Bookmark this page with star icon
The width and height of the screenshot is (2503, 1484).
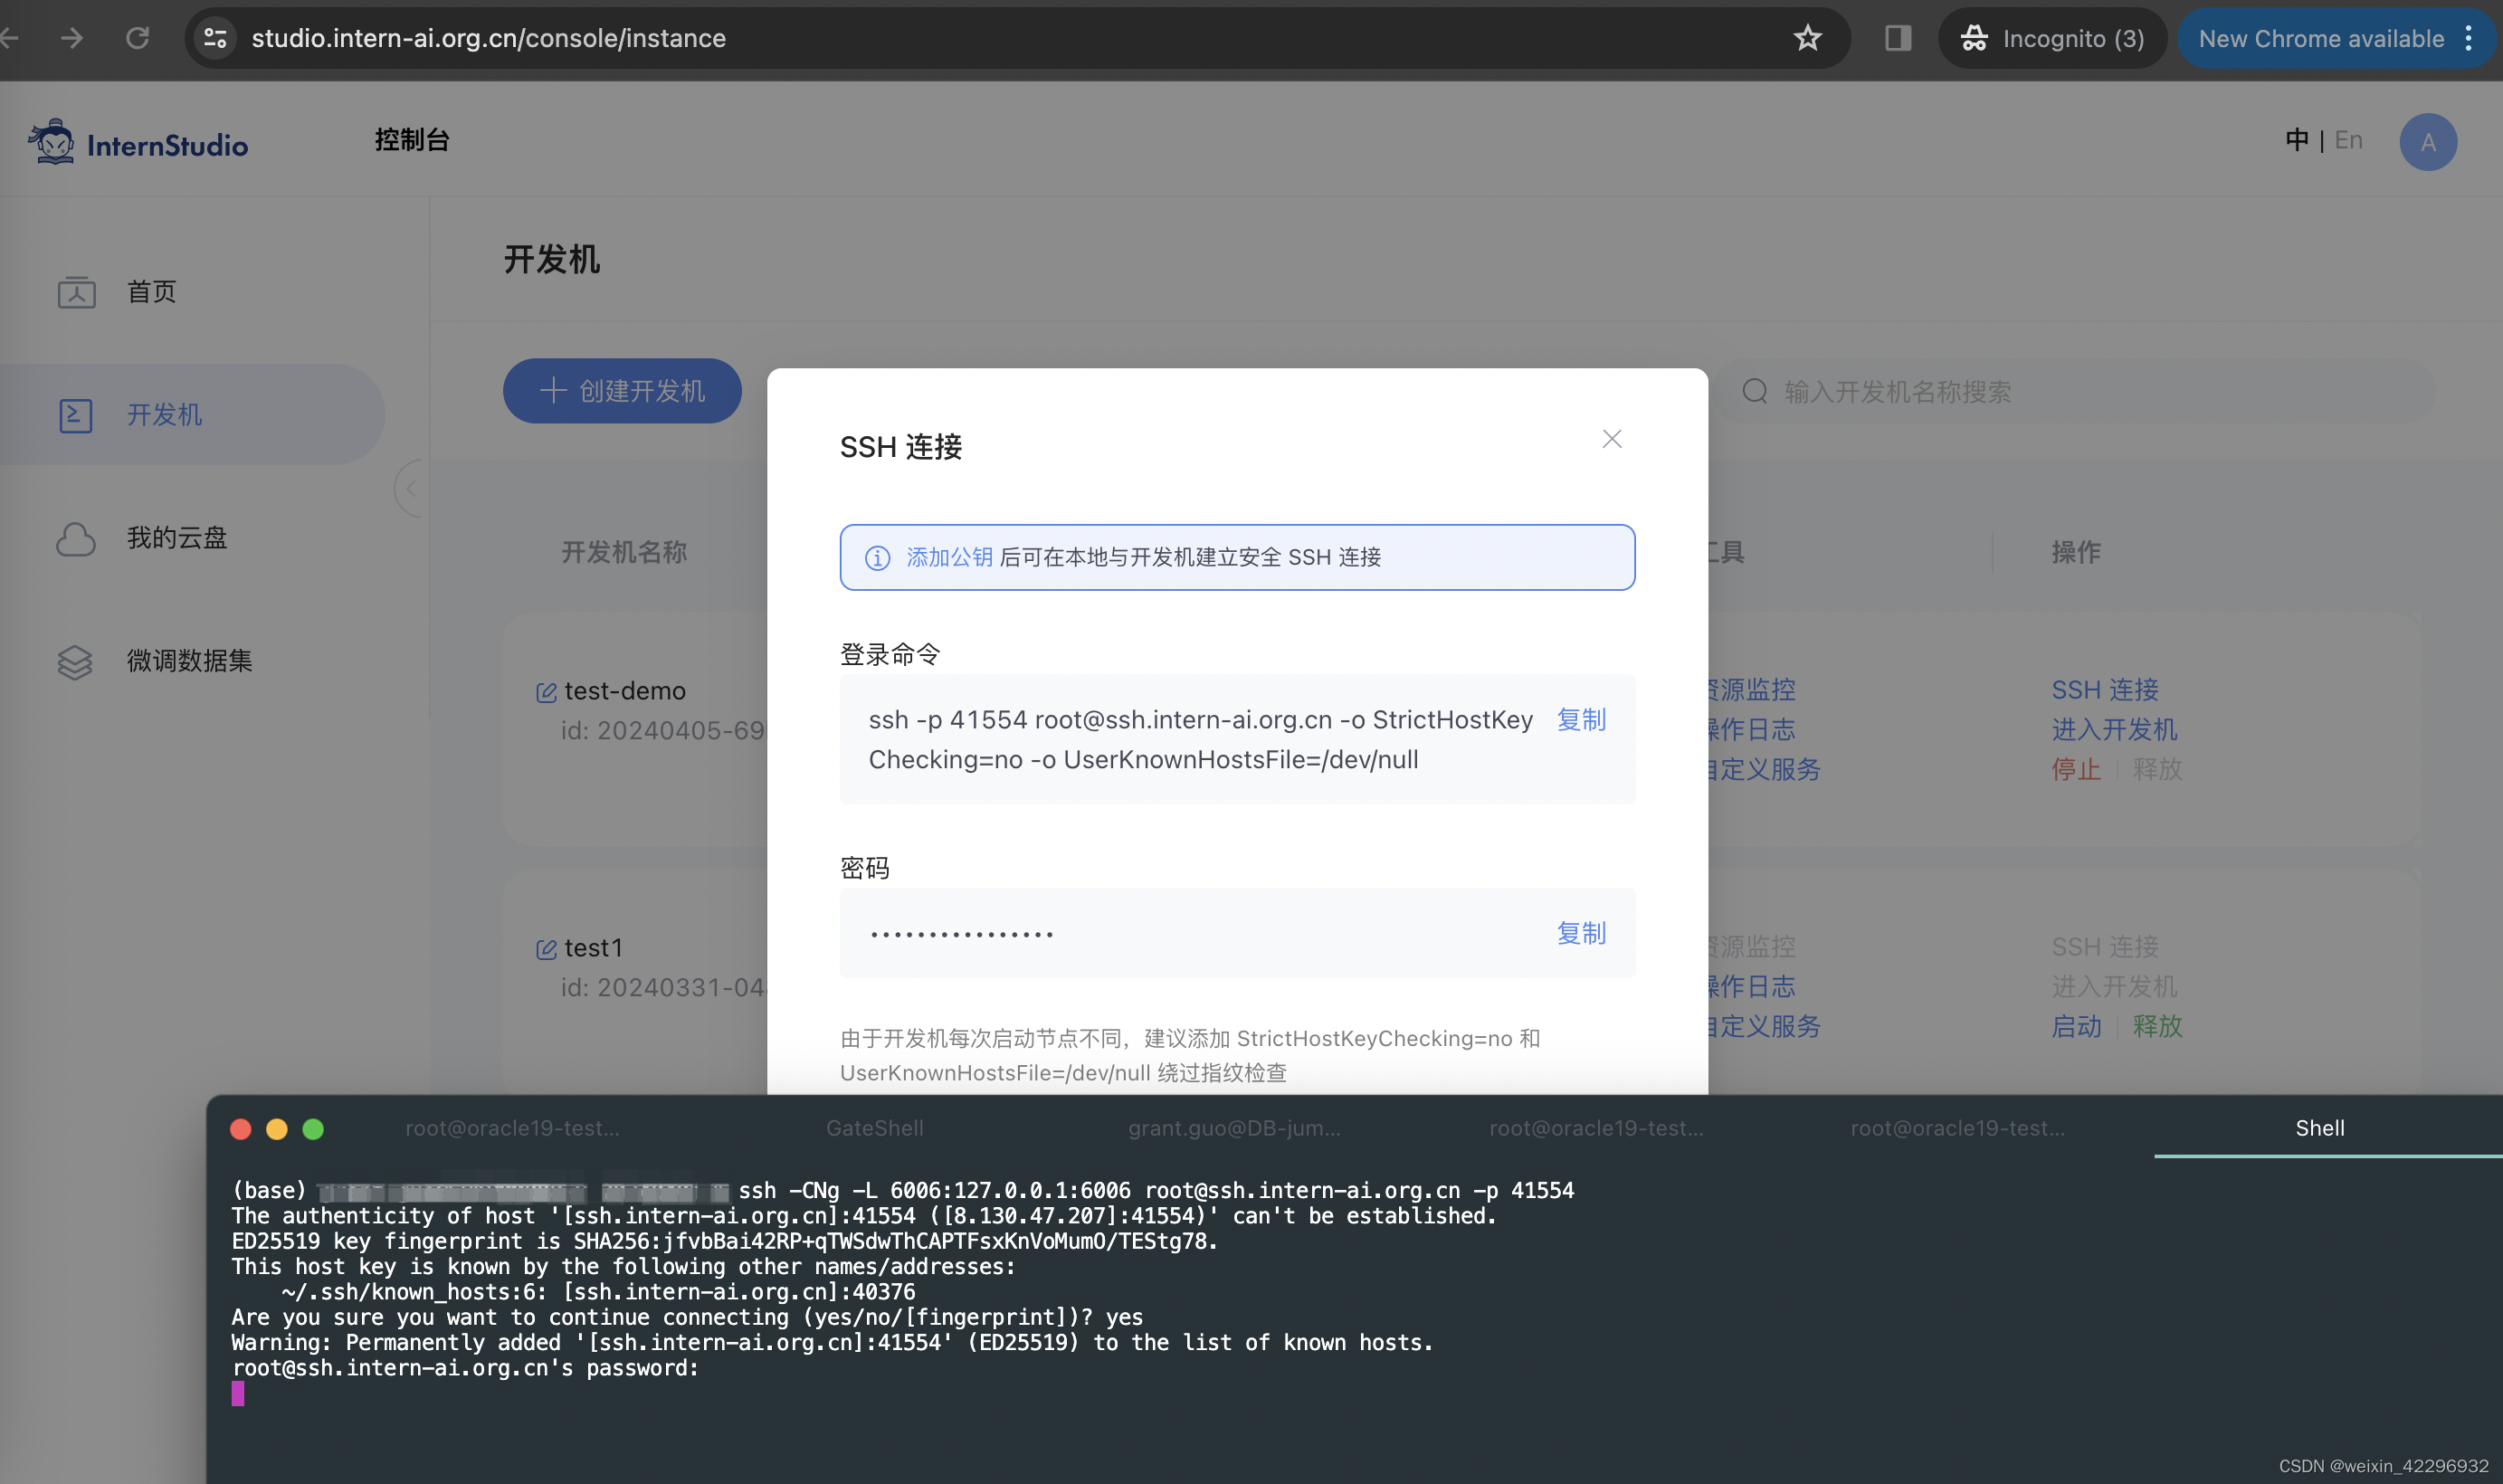point(1807,38)
